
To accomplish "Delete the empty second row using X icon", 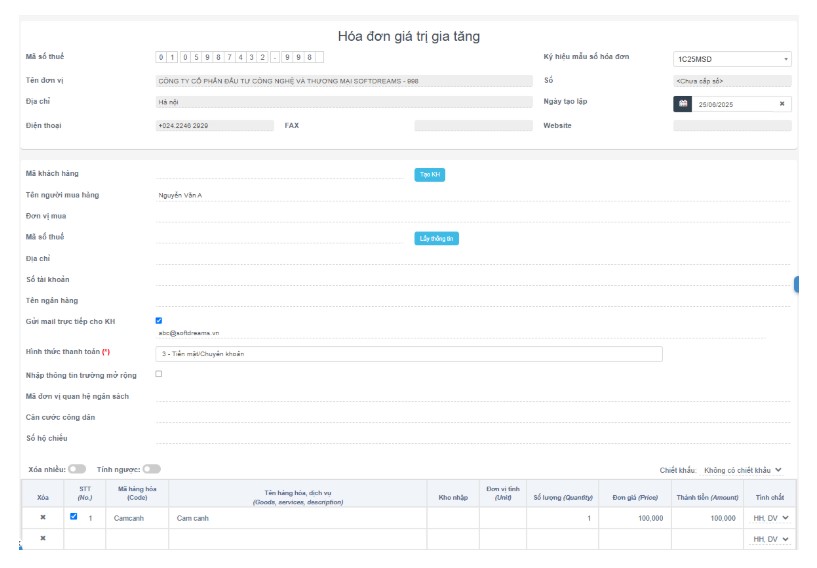I will click(42, 539).
